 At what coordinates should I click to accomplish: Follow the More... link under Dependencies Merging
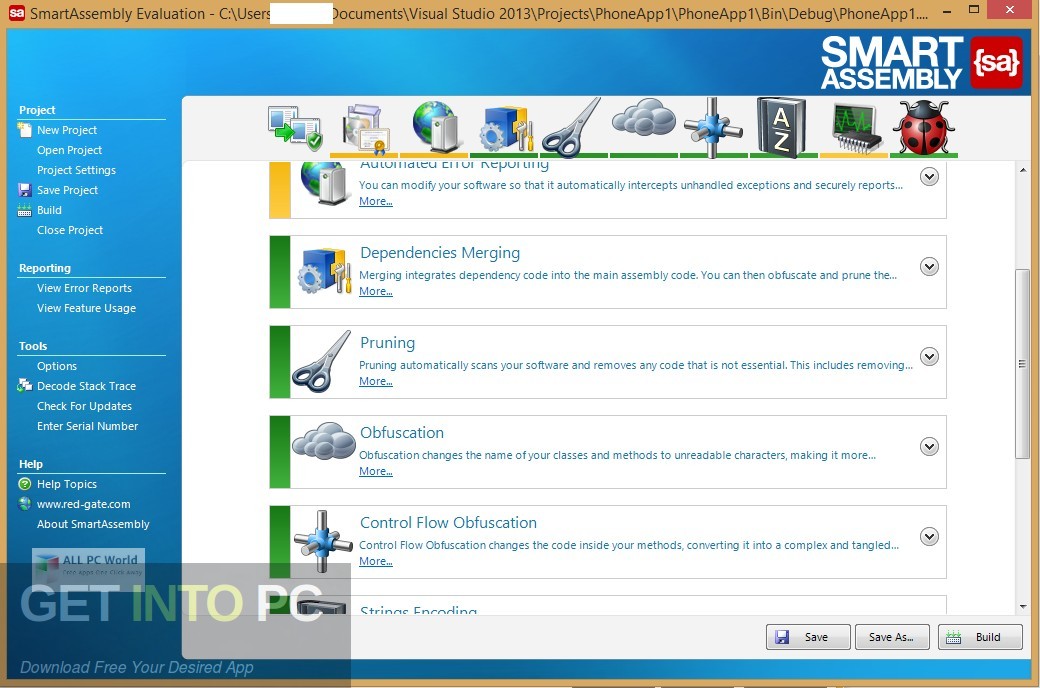click(375, 291)
